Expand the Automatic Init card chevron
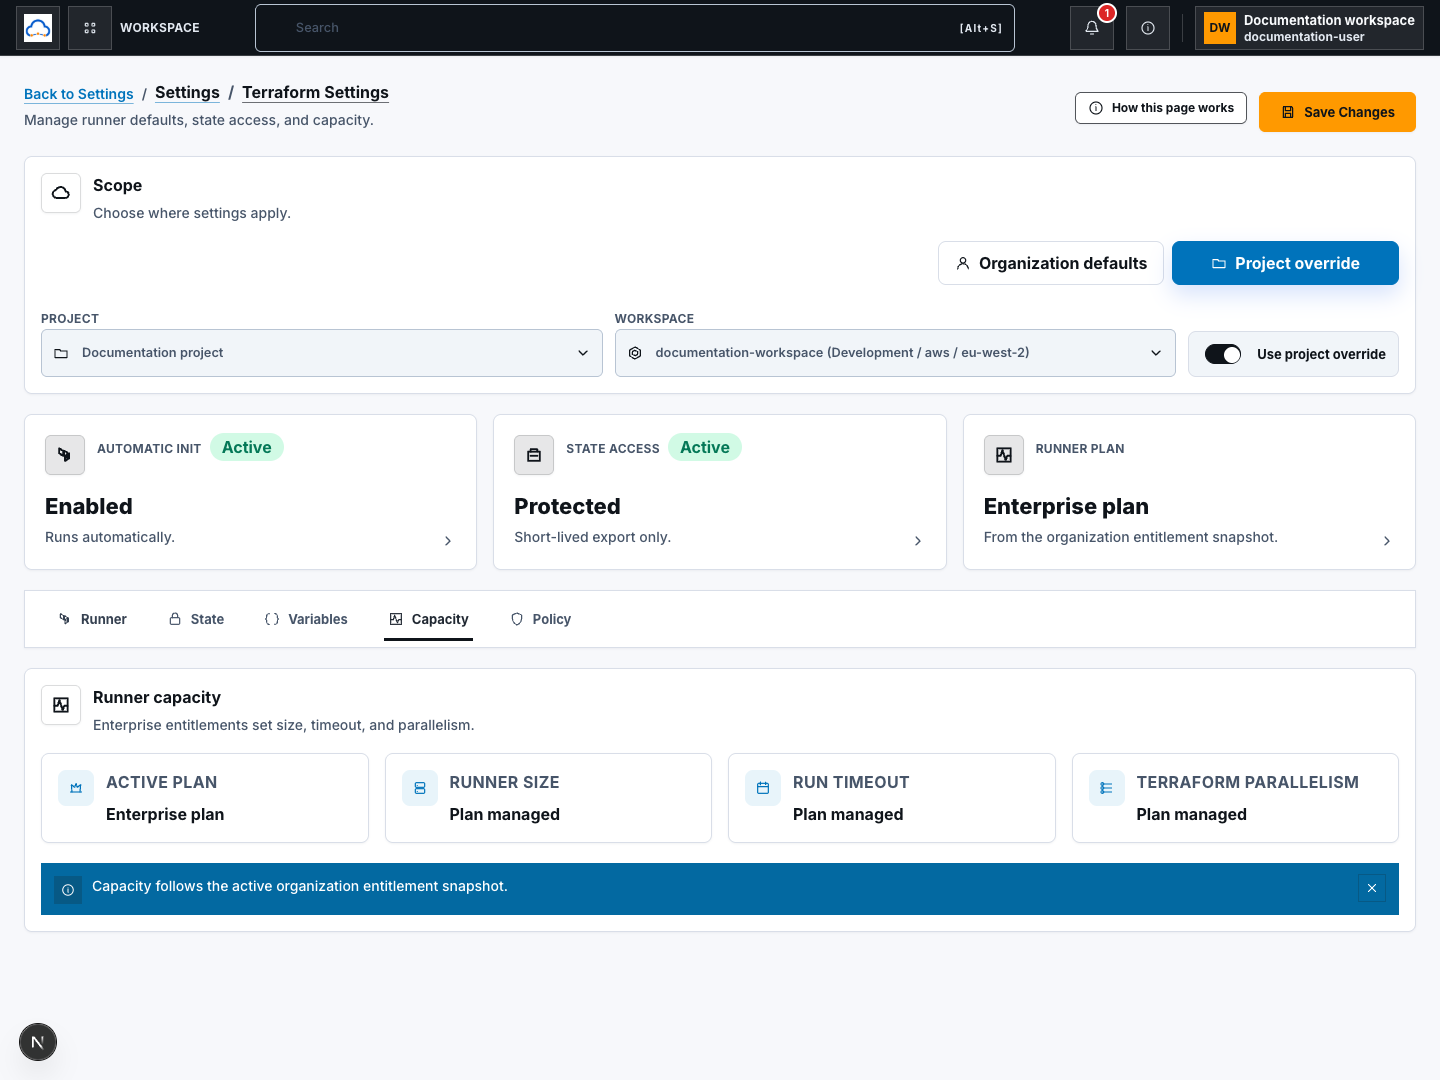 tap(448, 541)
